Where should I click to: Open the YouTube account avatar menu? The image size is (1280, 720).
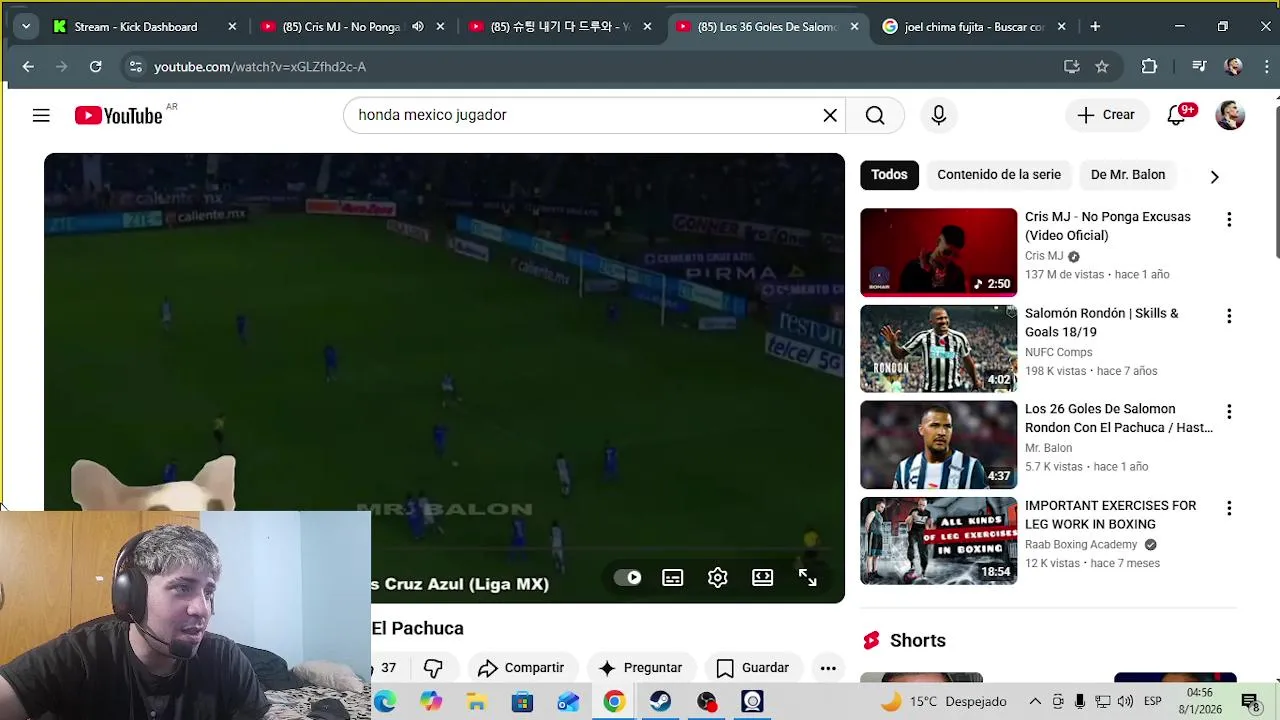coord(1230,115)
